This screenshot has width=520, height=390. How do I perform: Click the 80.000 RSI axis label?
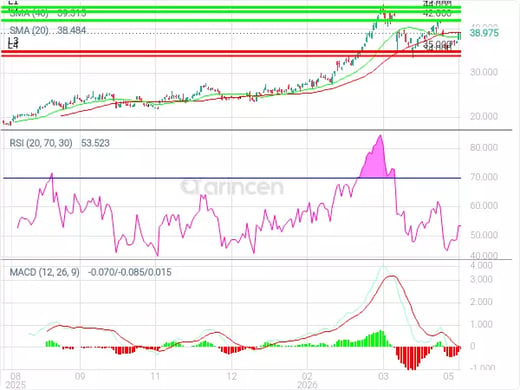(x=484, y=148)
